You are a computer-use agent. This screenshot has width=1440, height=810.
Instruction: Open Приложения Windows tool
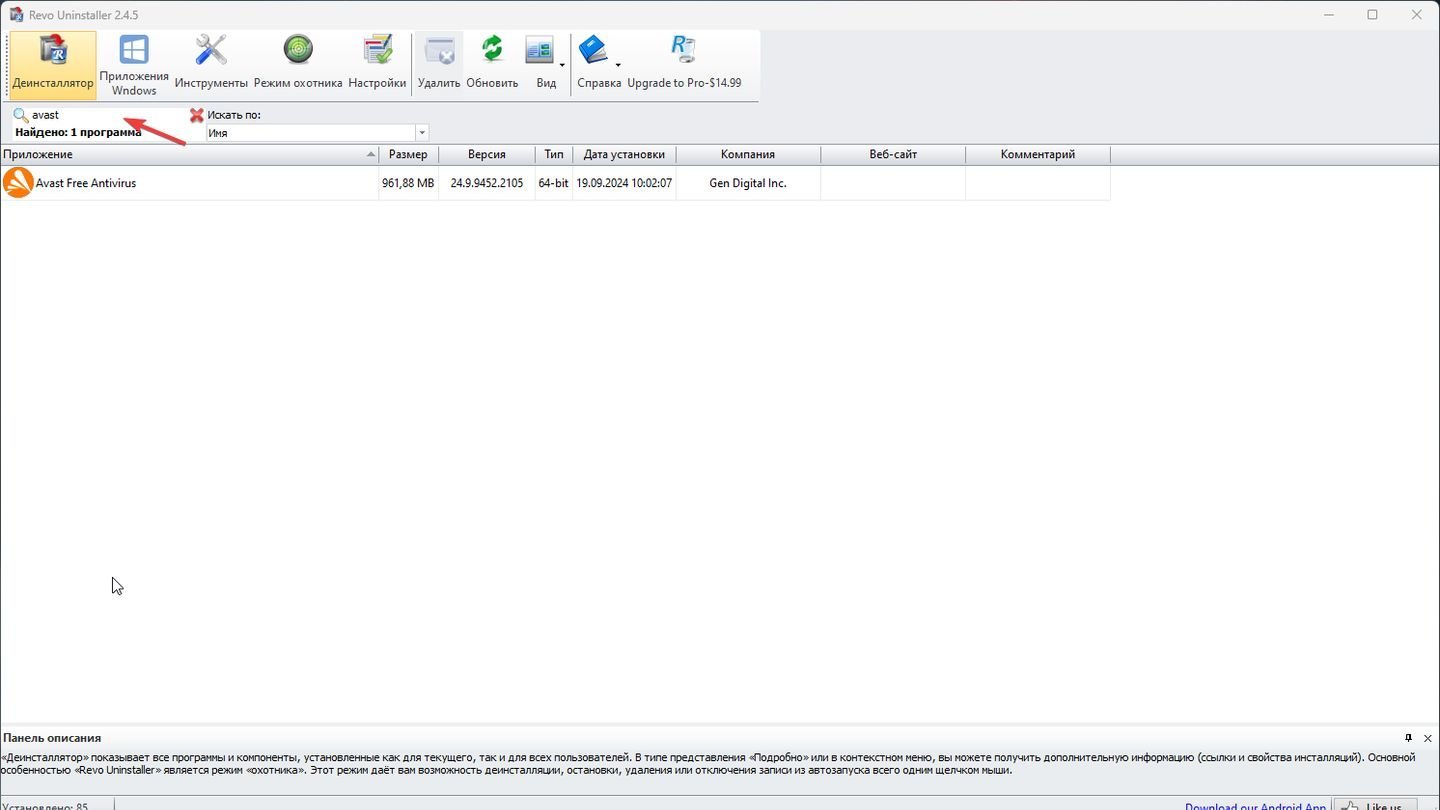click(x=134, y=65)
